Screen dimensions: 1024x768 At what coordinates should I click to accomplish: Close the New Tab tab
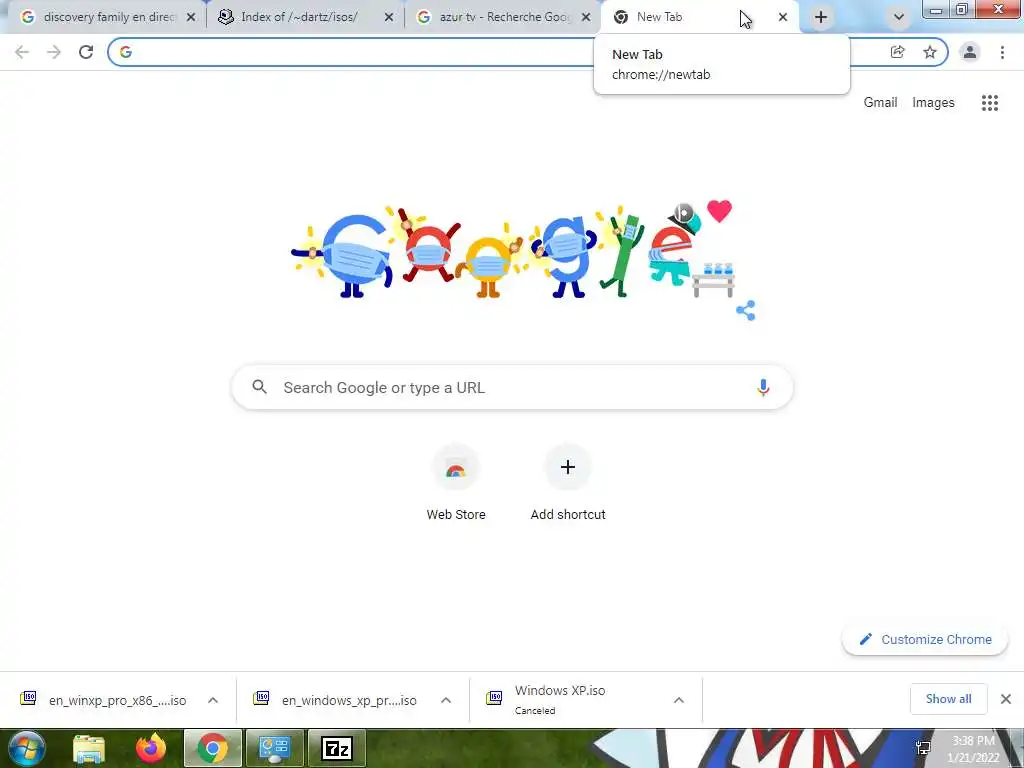coord(783,18)
